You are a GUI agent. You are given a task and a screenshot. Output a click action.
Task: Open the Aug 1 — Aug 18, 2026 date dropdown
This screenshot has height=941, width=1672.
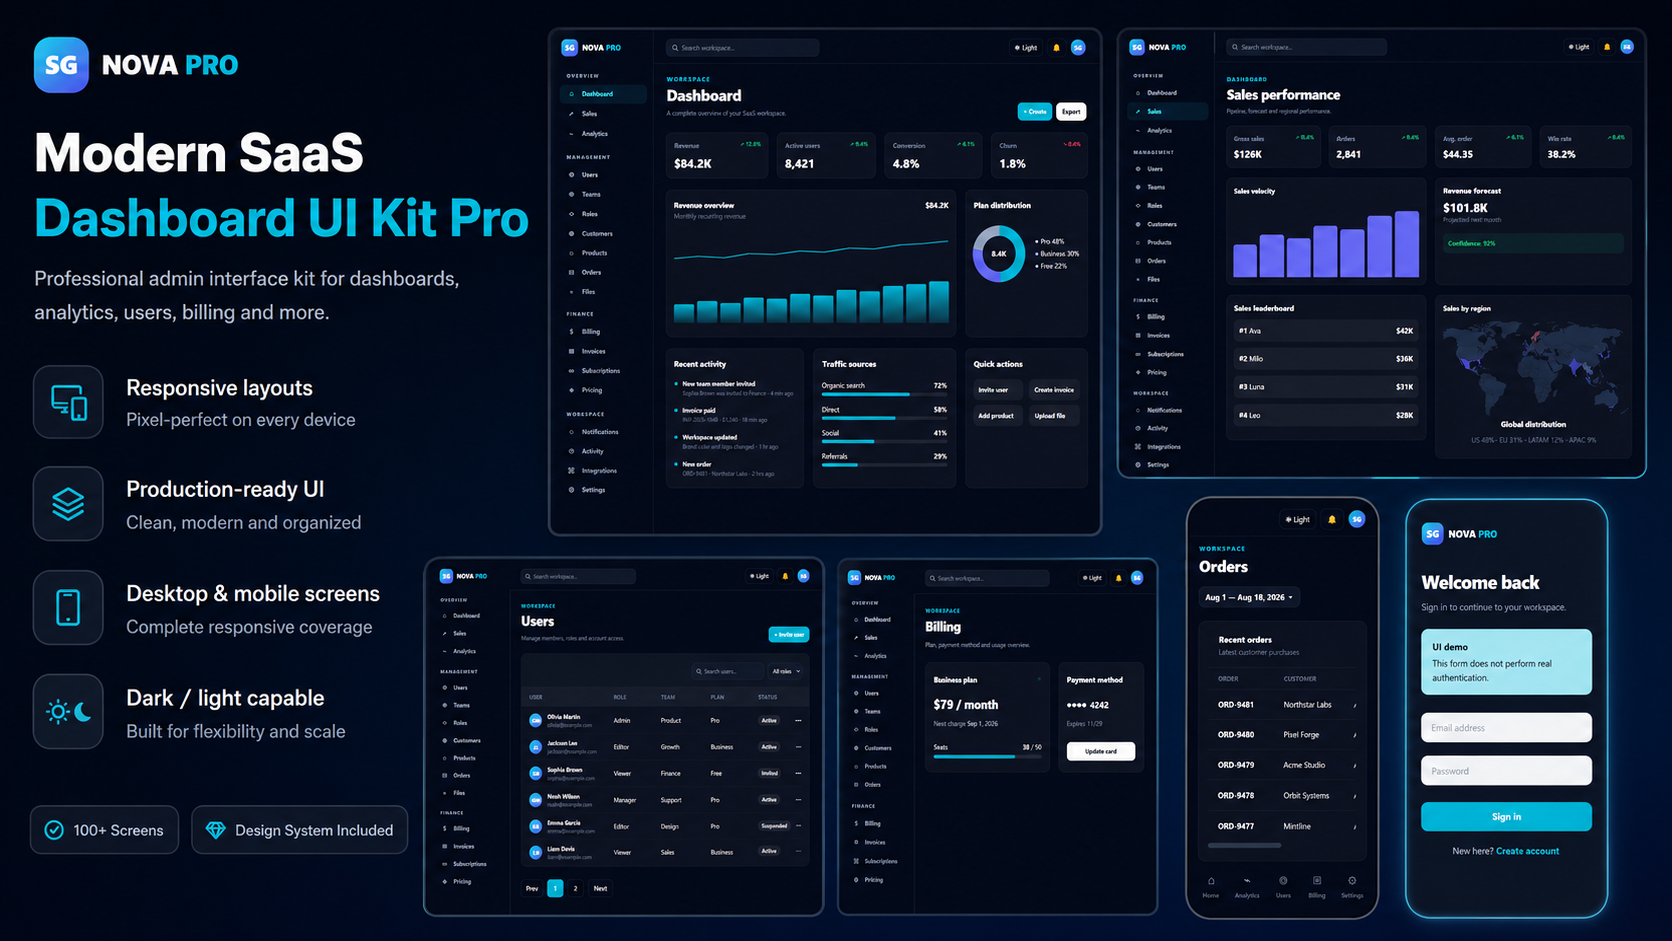[1249, 597]
